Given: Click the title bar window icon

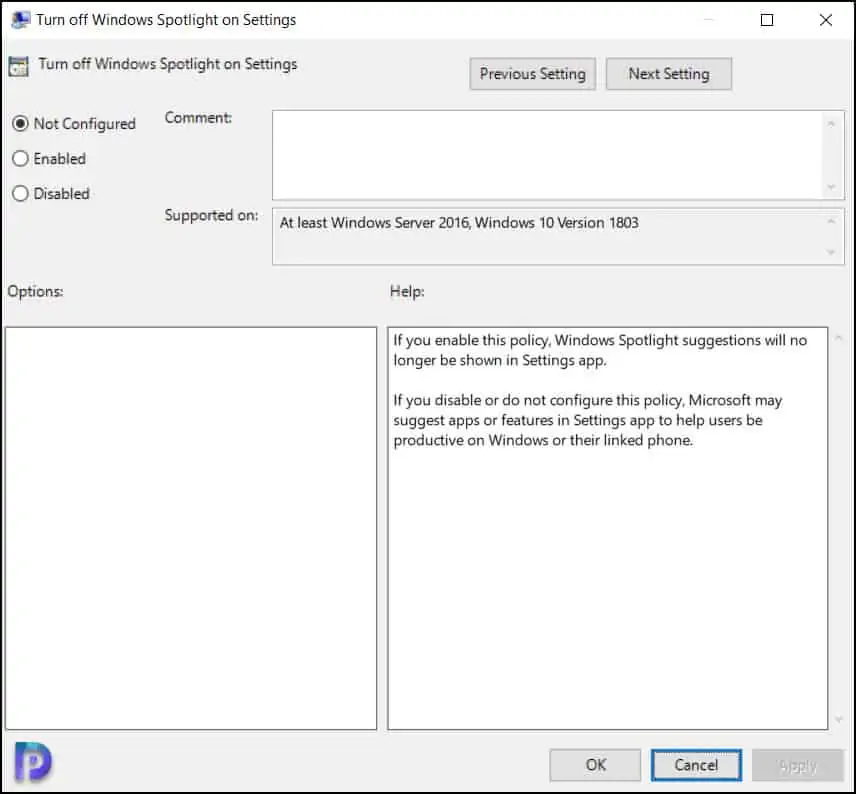Looking at the screenshot, I should 21,20.
